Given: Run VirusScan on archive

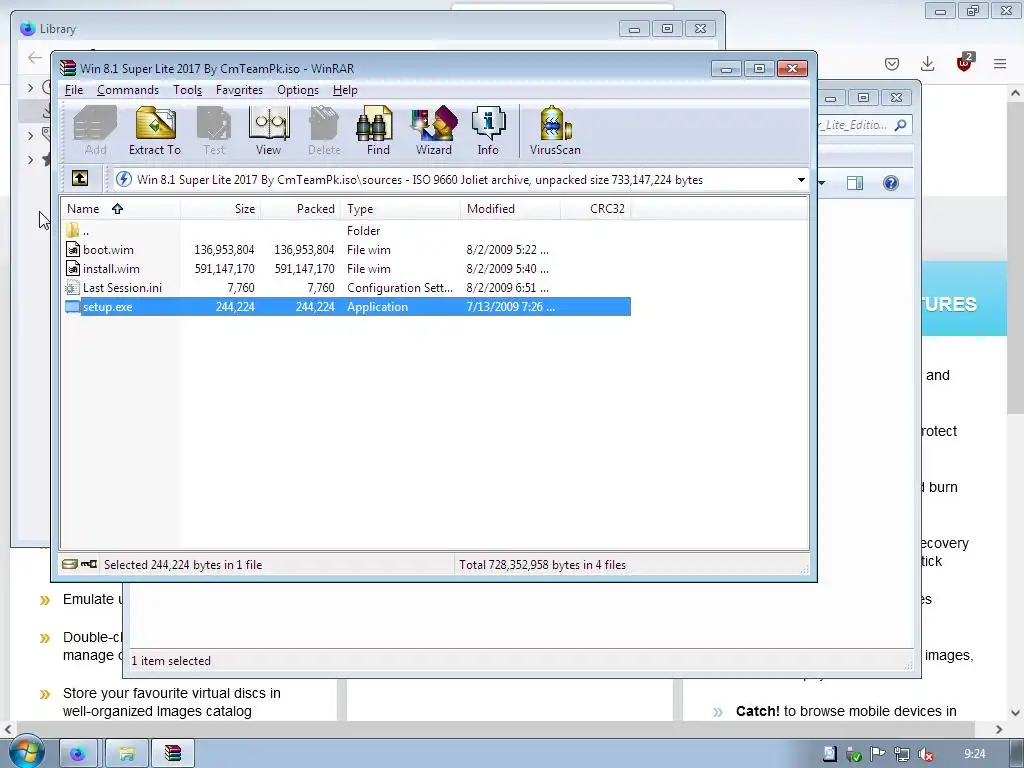Looking at the screenshot, I should [555, 131].
